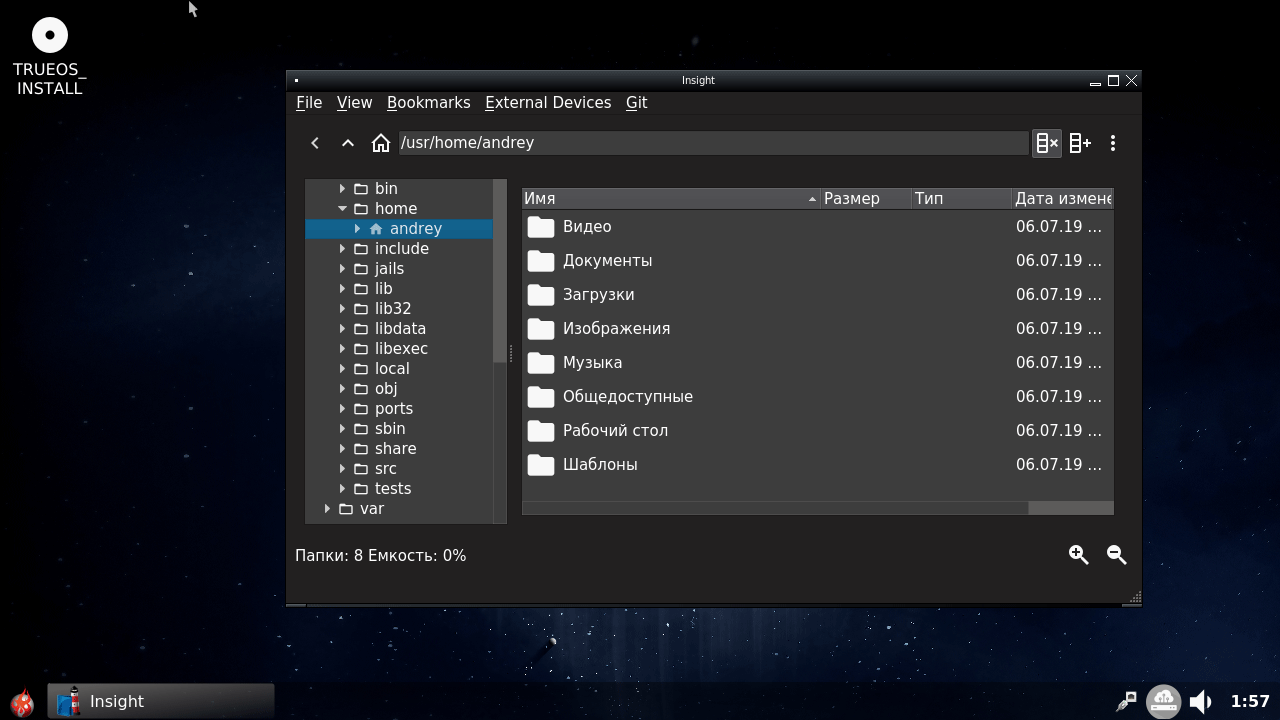
Task: Click the path field /usr/home/andrey
Action: pos(712,143)
